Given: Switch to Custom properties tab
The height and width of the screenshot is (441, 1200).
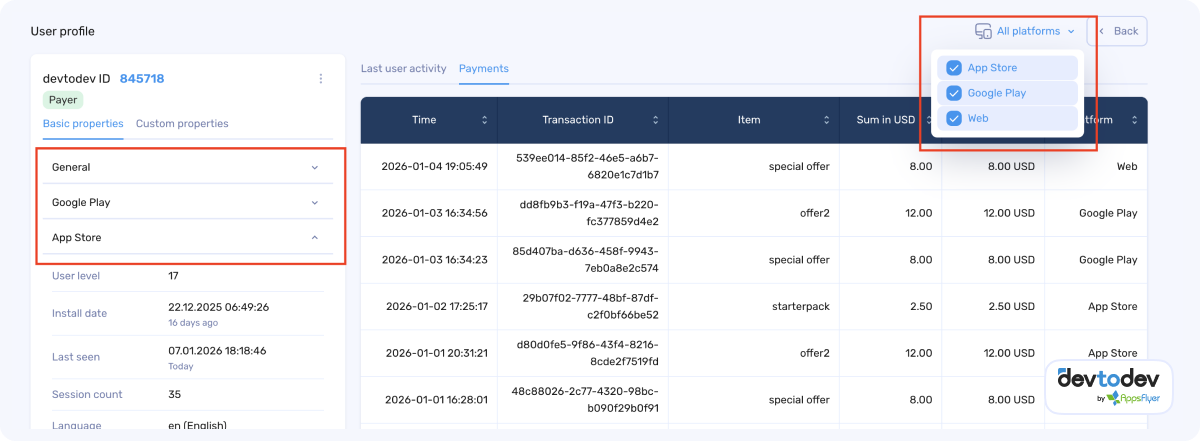Looking at the screenshot, I should (182, 124).
